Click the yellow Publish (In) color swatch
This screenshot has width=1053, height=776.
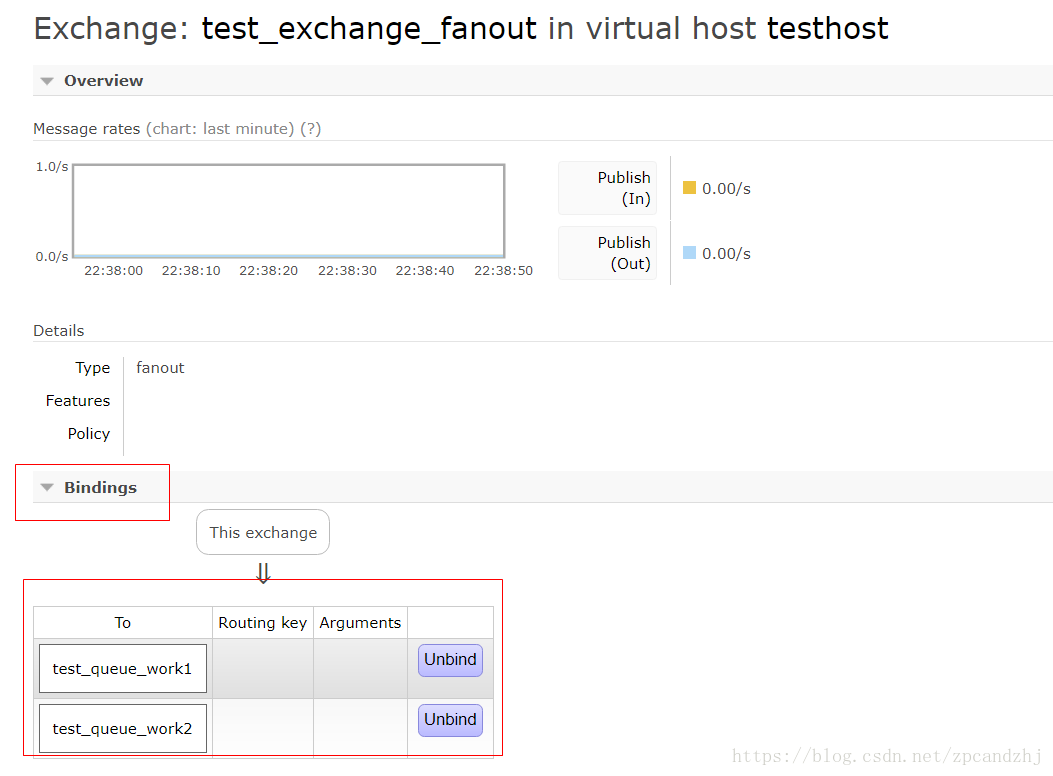[689, 187]
